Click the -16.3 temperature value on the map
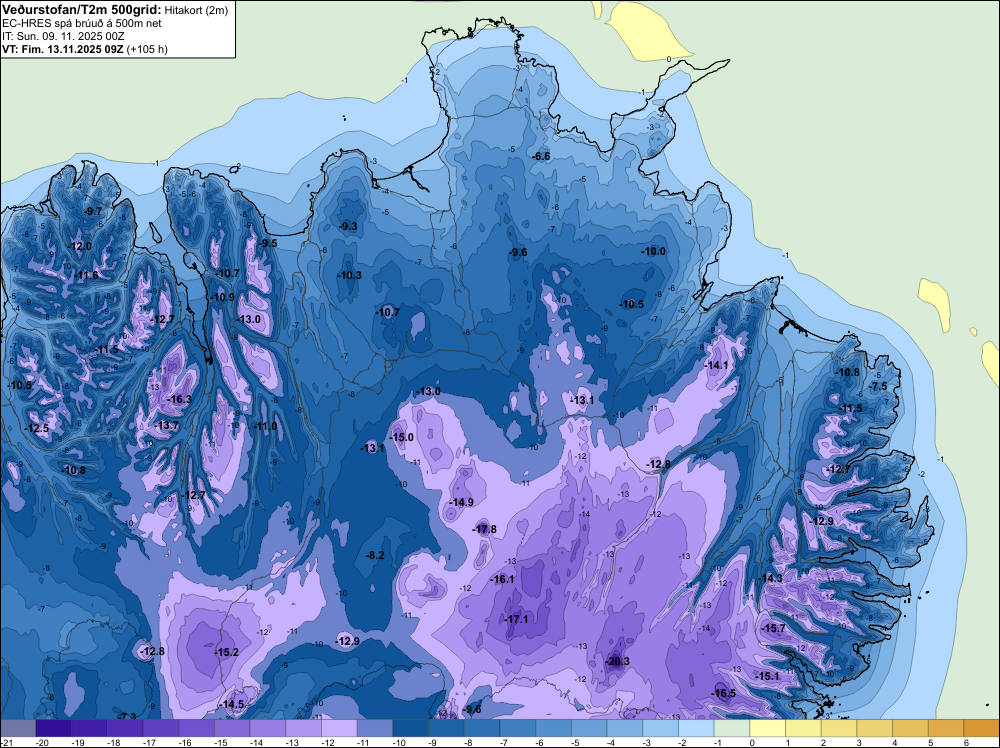 (x=179, y=399)
